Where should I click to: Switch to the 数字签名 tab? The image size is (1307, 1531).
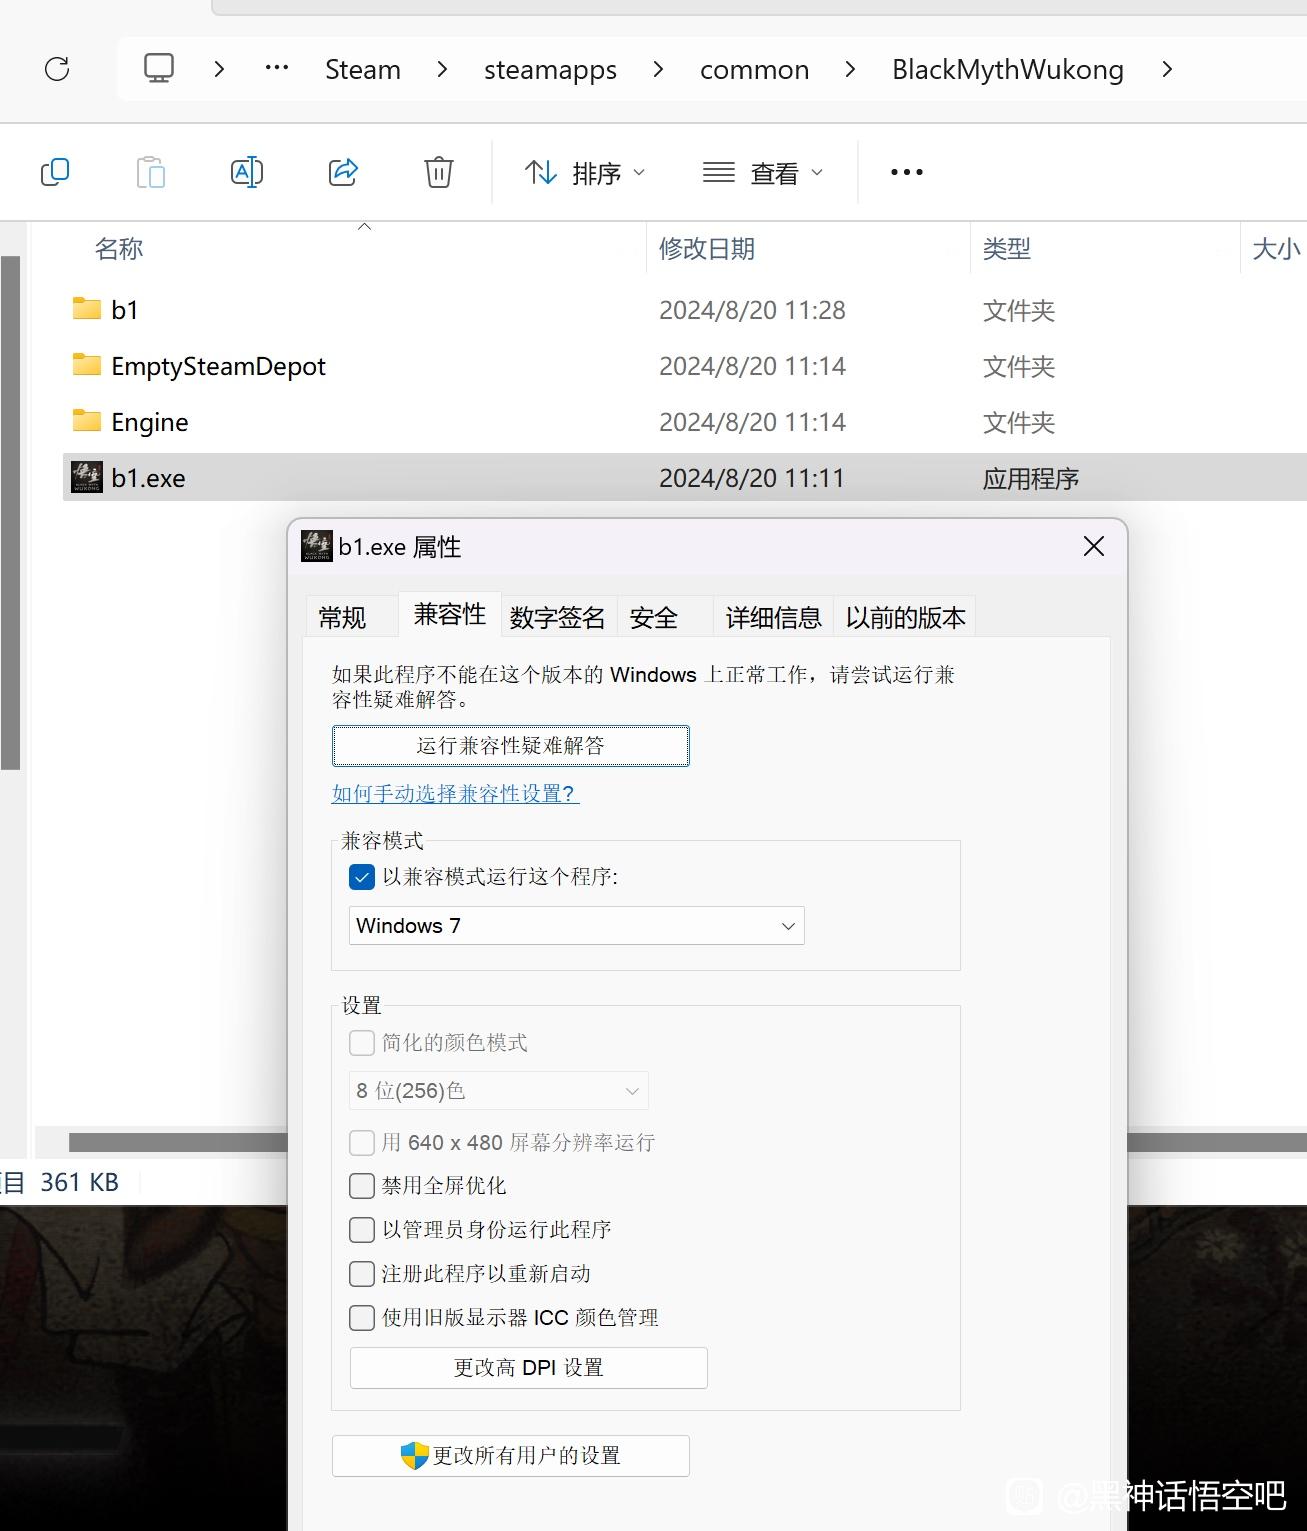pos(557,617)
